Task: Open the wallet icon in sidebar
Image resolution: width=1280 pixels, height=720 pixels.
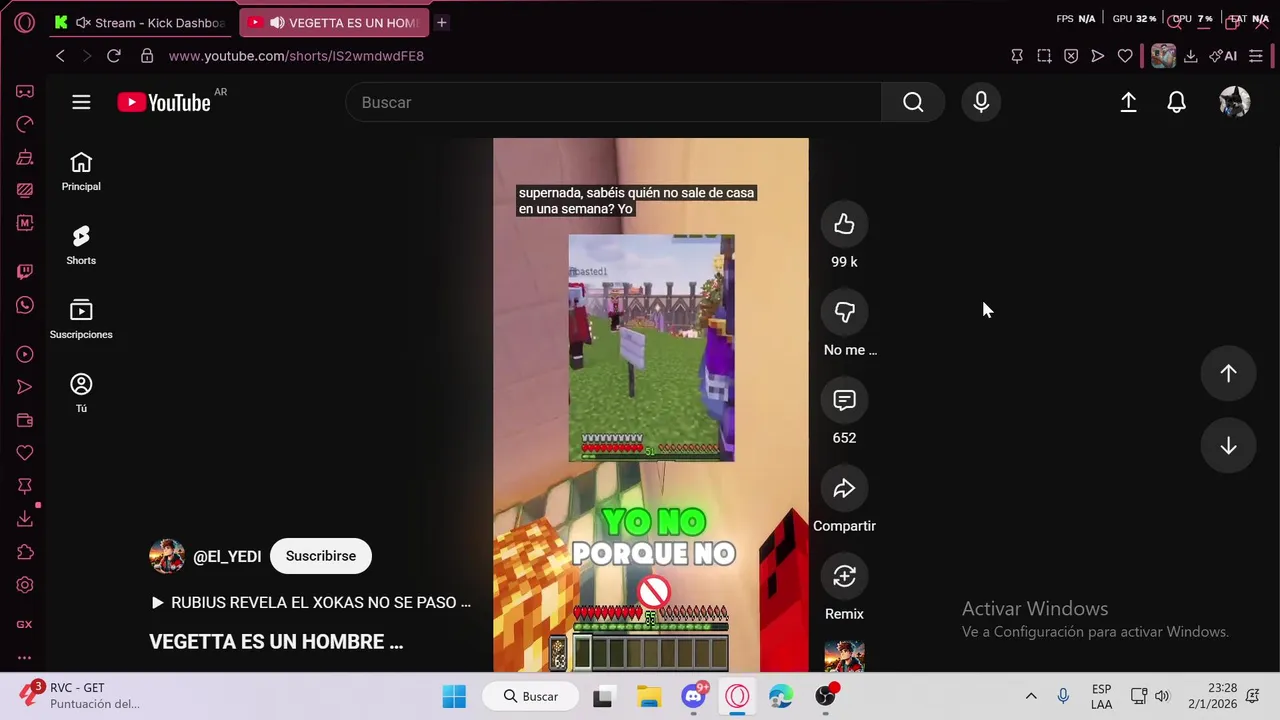Action: [25, 420]
